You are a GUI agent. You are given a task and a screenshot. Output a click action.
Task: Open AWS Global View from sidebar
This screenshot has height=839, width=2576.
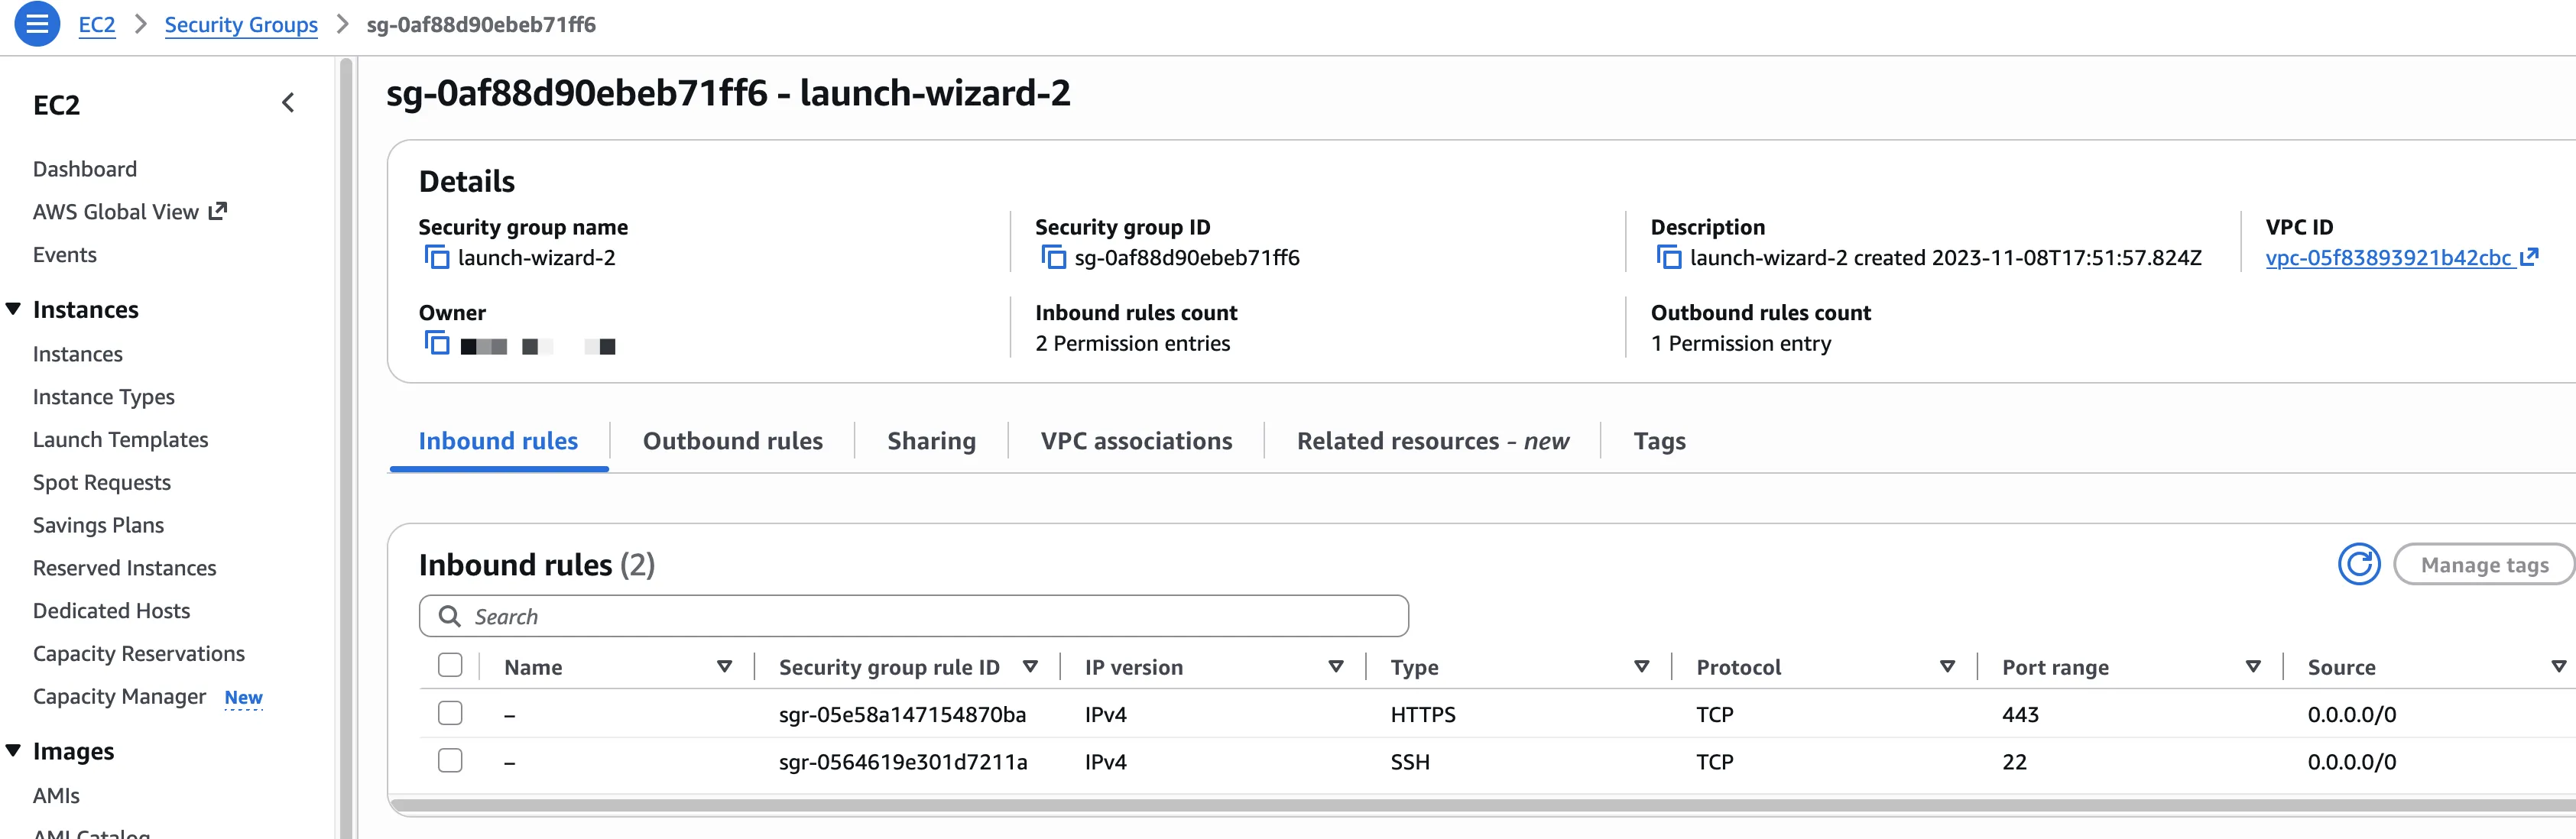coord(116,211)
